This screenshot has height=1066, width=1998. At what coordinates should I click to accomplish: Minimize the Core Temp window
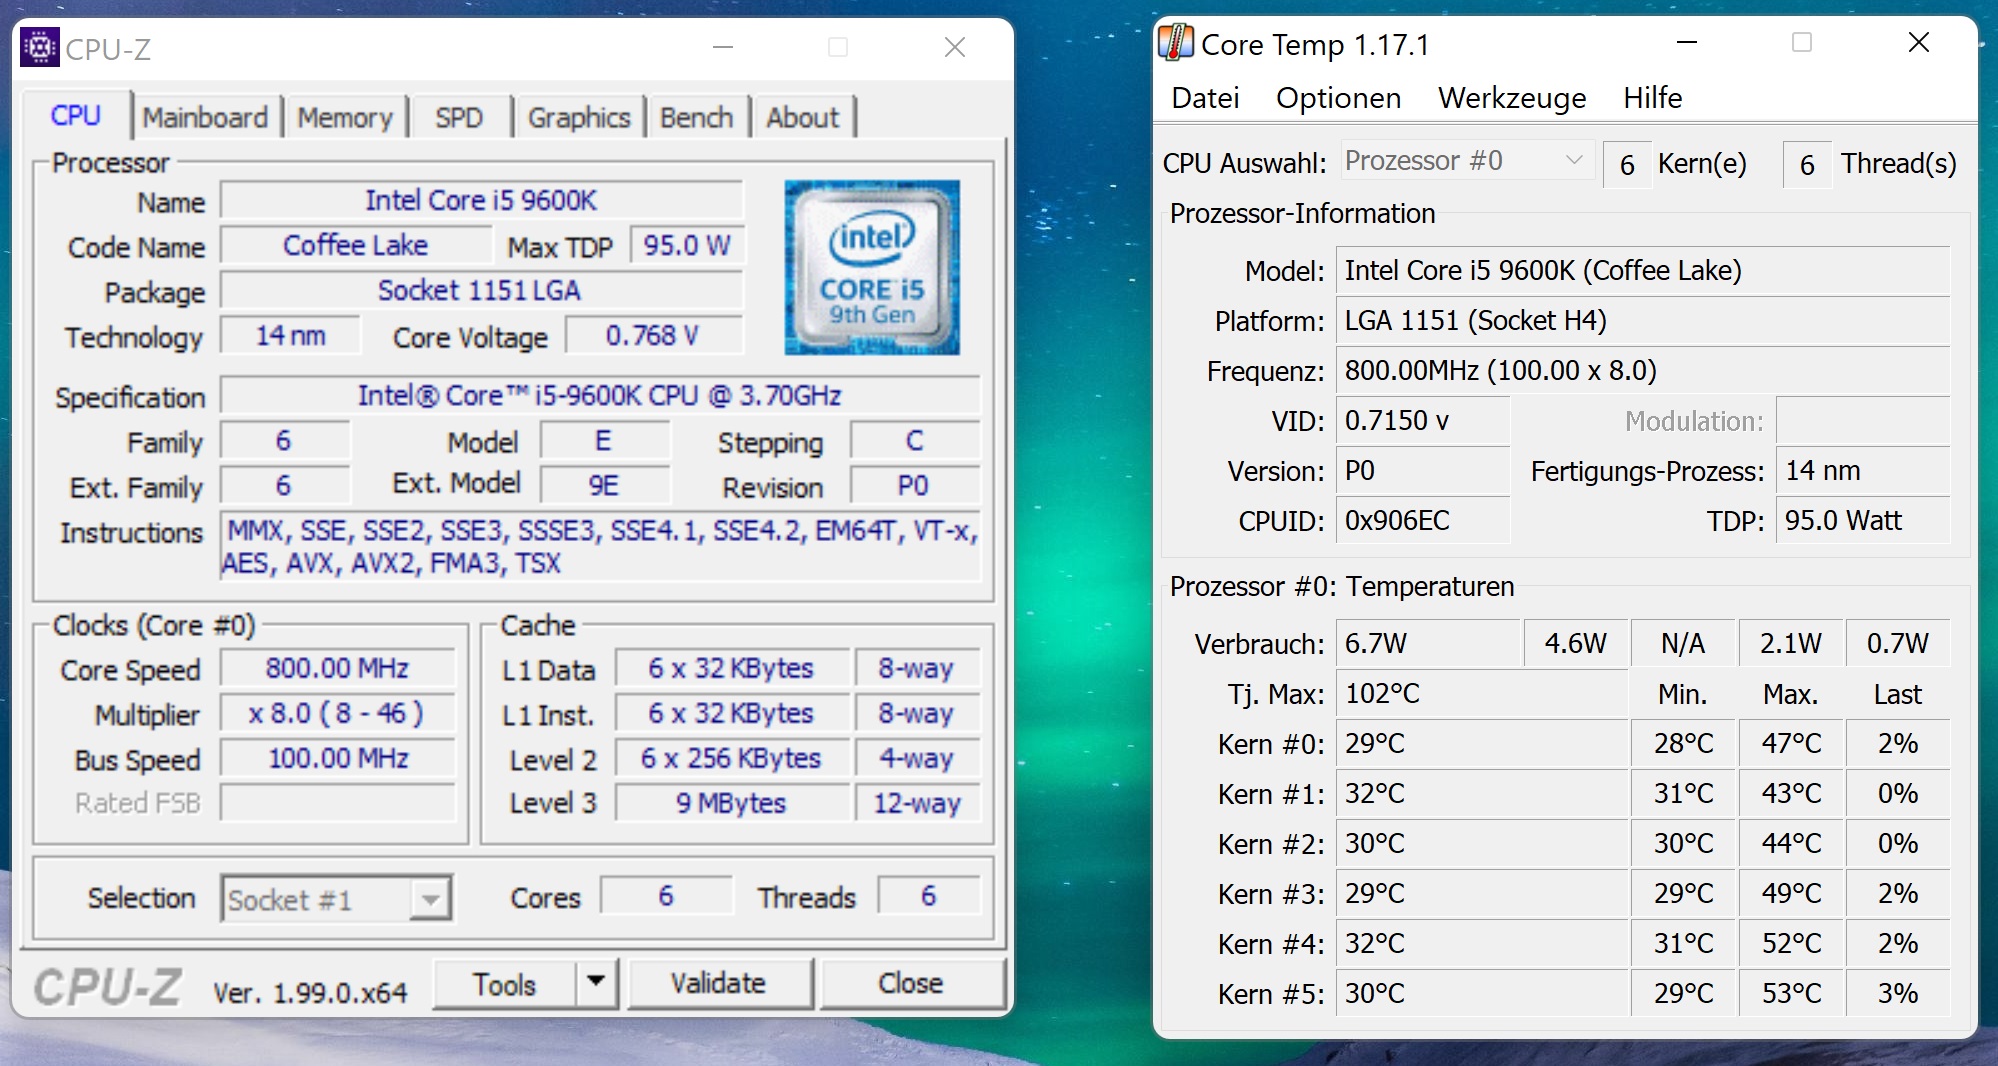[x=1687, y=43]
